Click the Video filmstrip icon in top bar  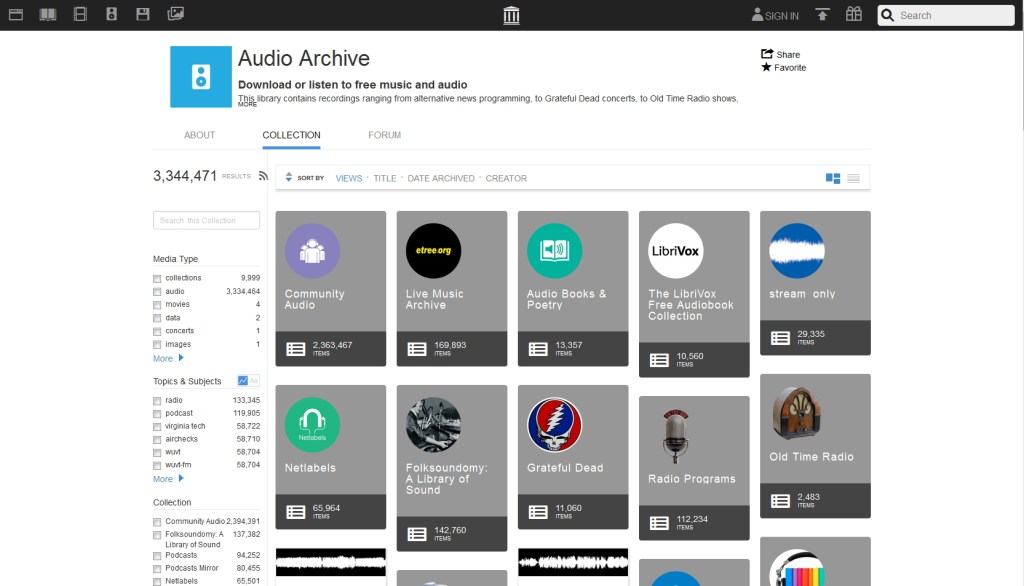click(80, 14)
